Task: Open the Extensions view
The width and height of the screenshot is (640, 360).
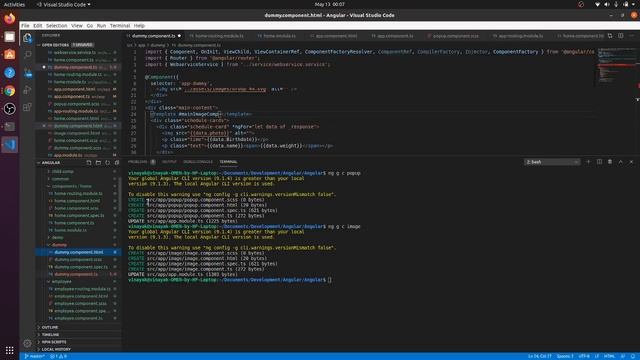Action: click(x=27, y=107)
